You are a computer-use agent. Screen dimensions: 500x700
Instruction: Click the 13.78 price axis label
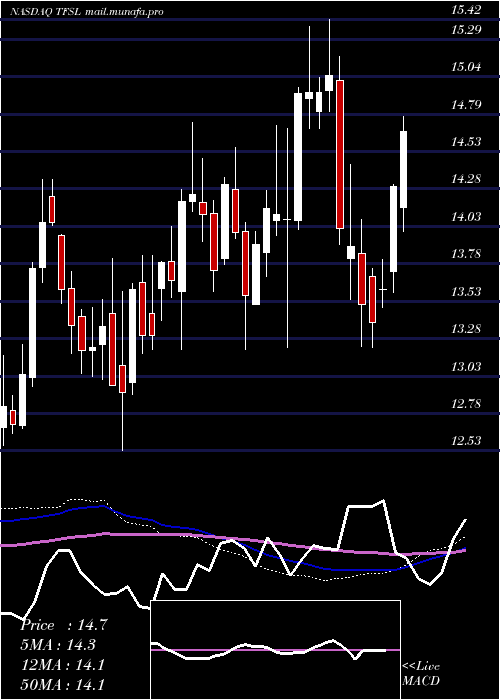tap(466, 254)
